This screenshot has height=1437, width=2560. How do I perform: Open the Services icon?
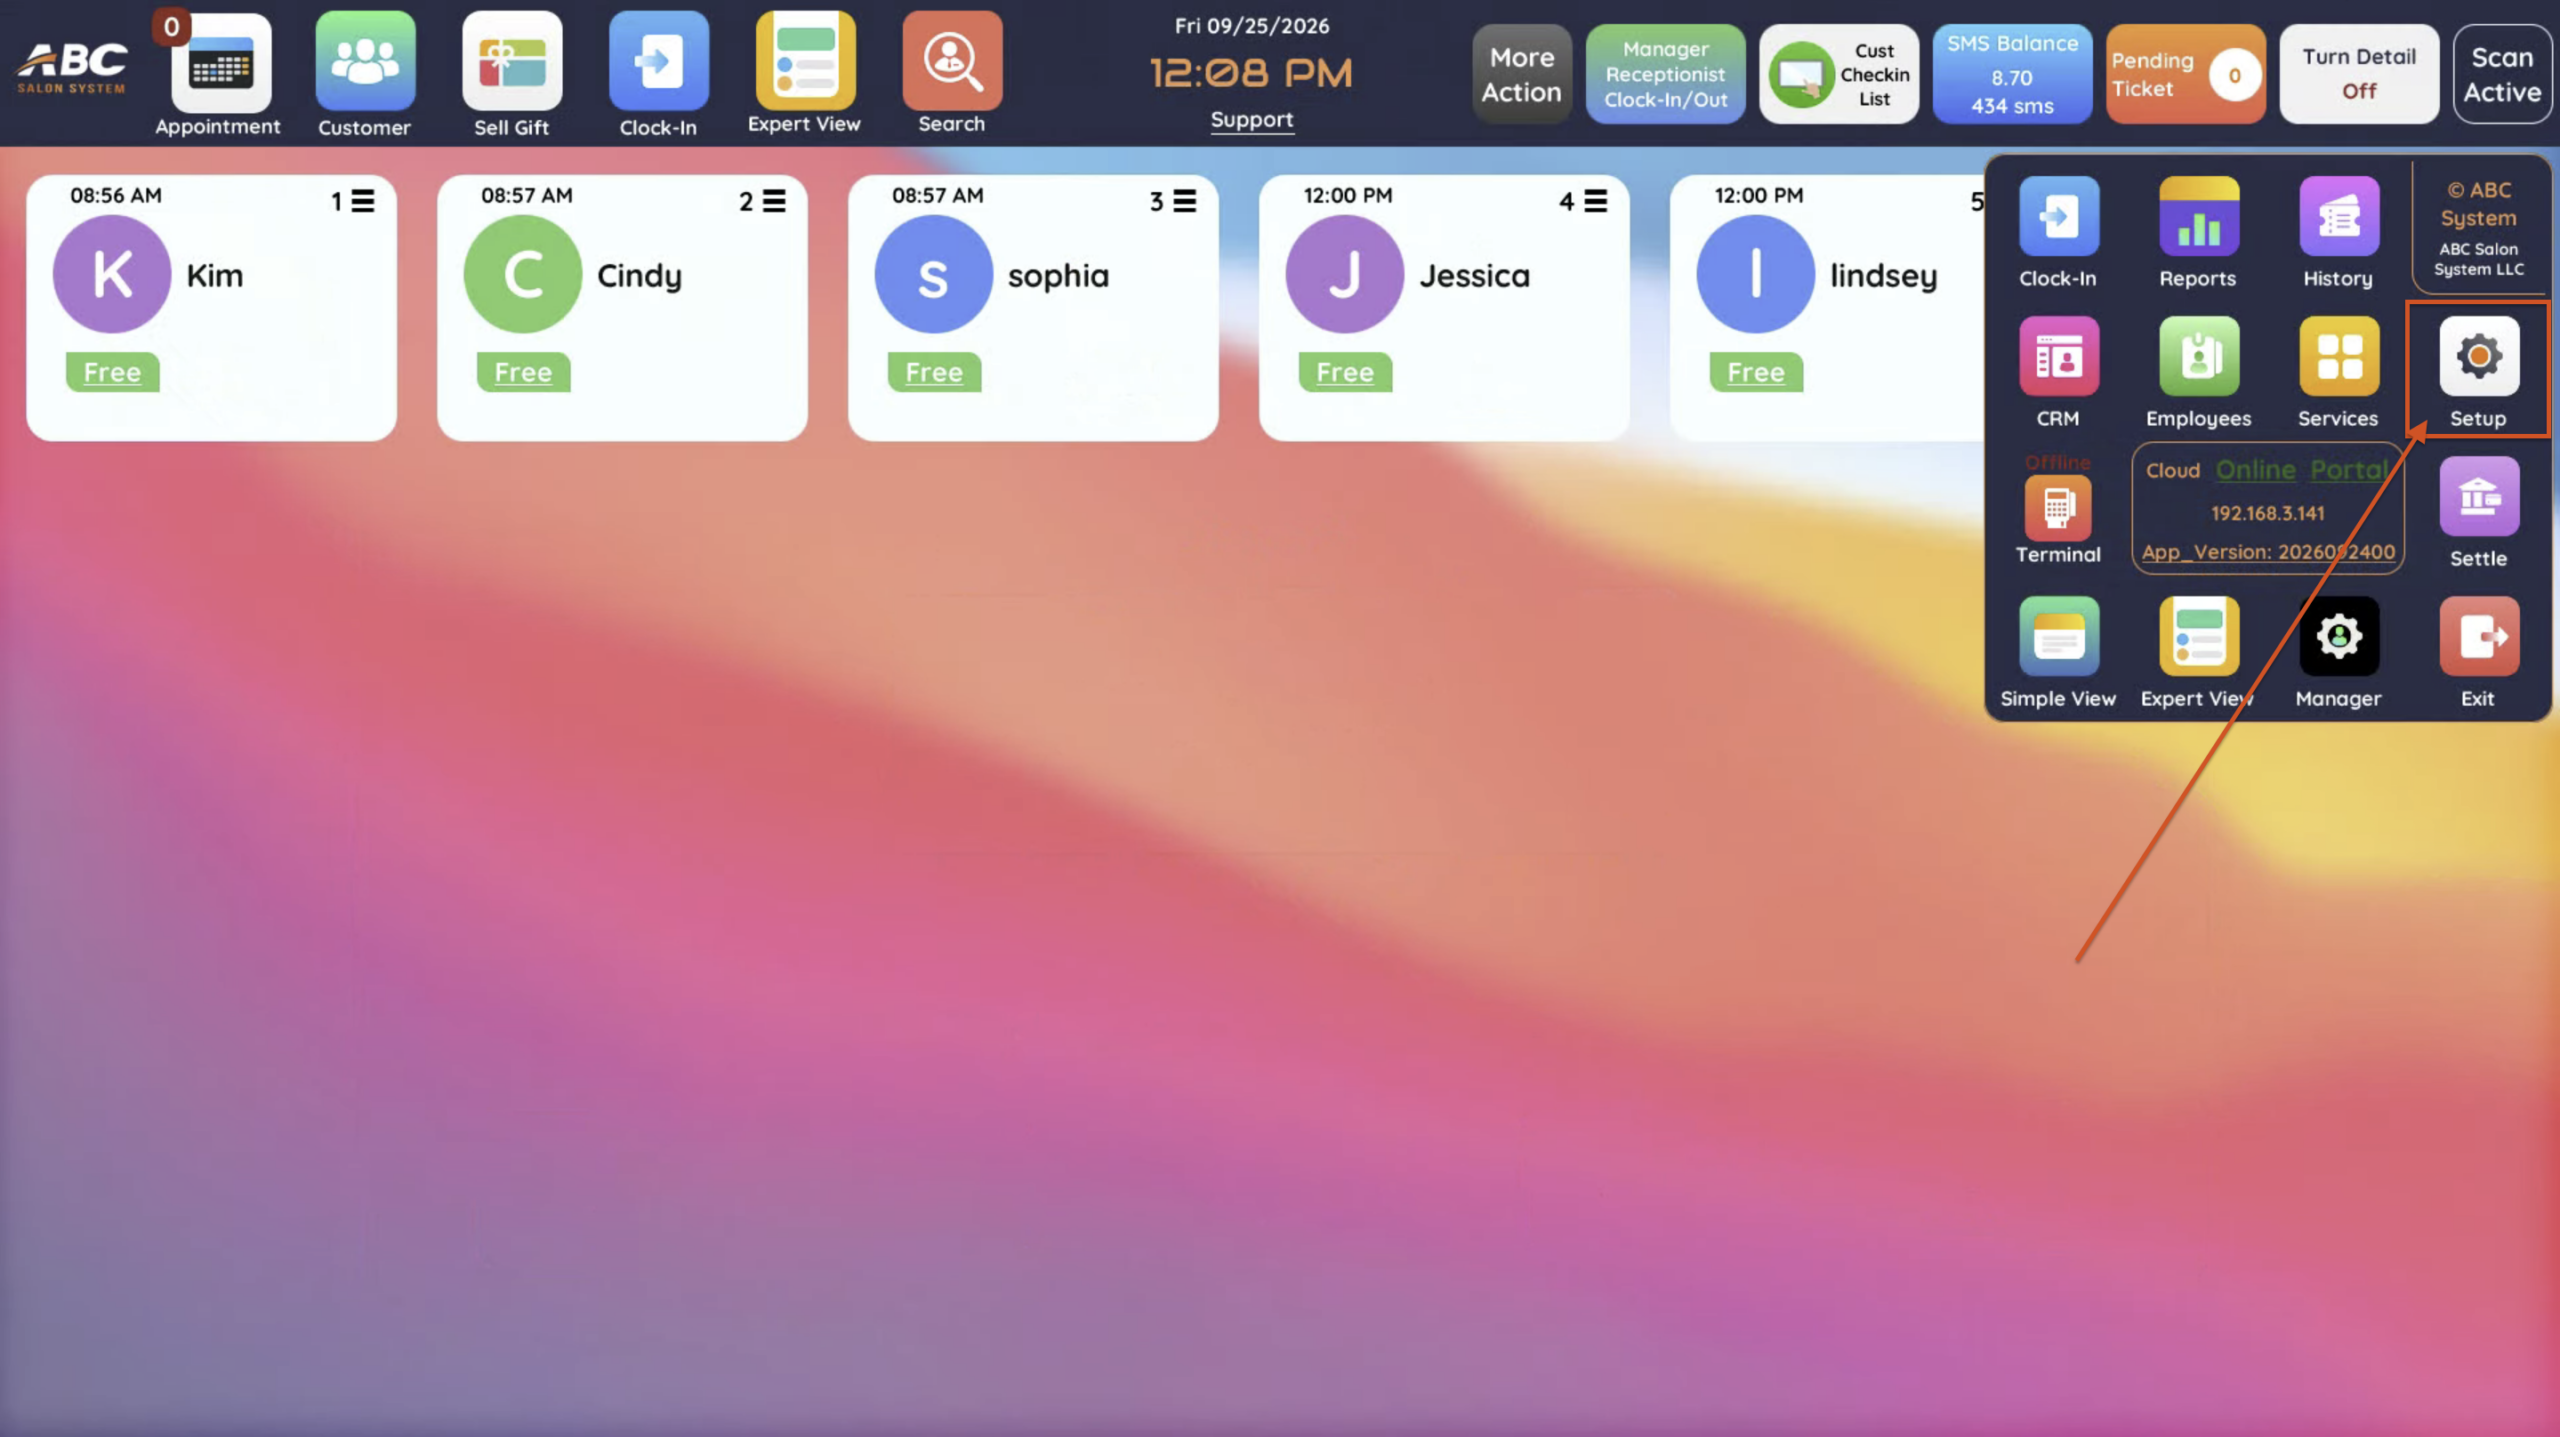2338,356
